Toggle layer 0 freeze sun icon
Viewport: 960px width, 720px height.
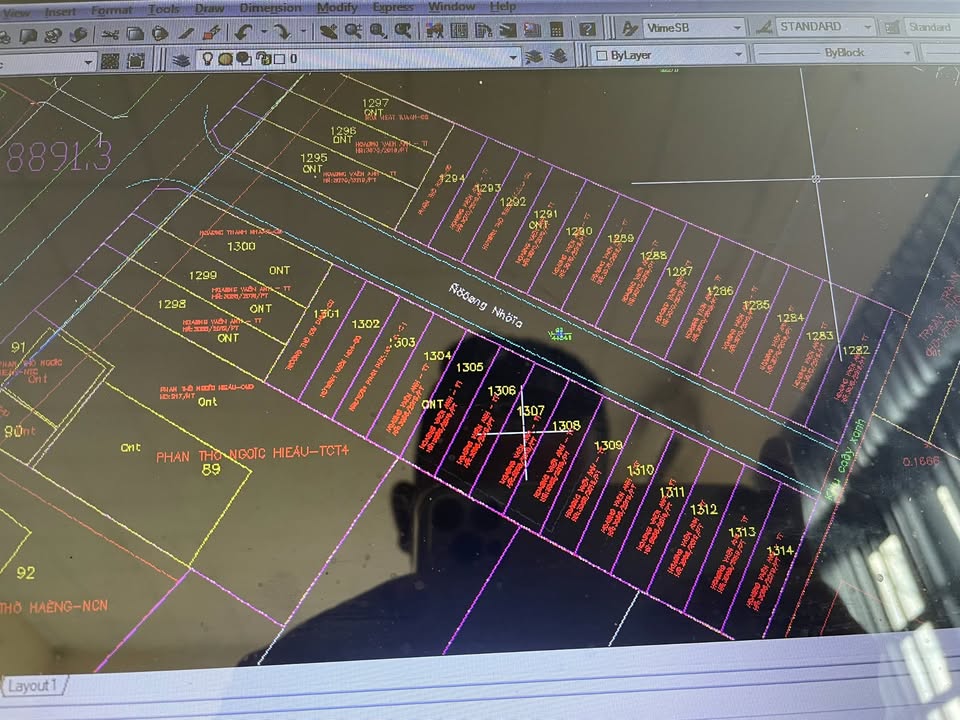tap(226, 60)
